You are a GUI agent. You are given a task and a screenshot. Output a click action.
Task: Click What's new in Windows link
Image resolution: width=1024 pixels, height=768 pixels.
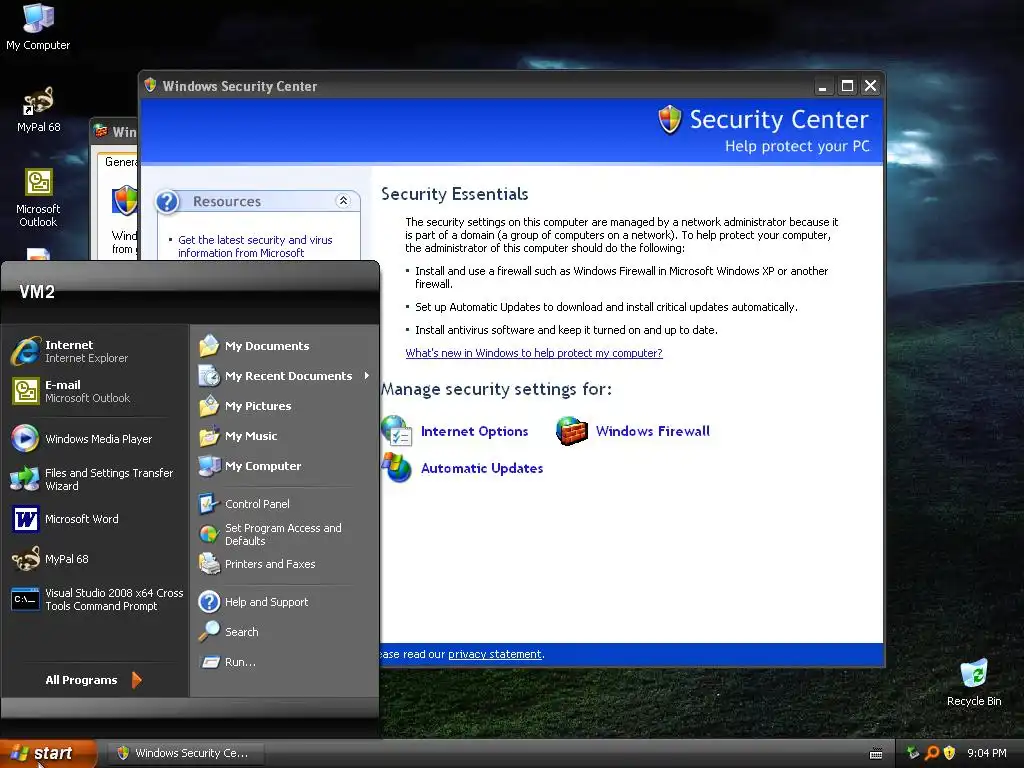point(534,353)
